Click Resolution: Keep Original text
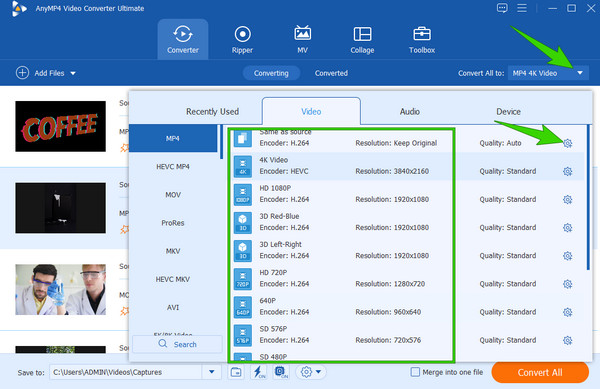 396,143
